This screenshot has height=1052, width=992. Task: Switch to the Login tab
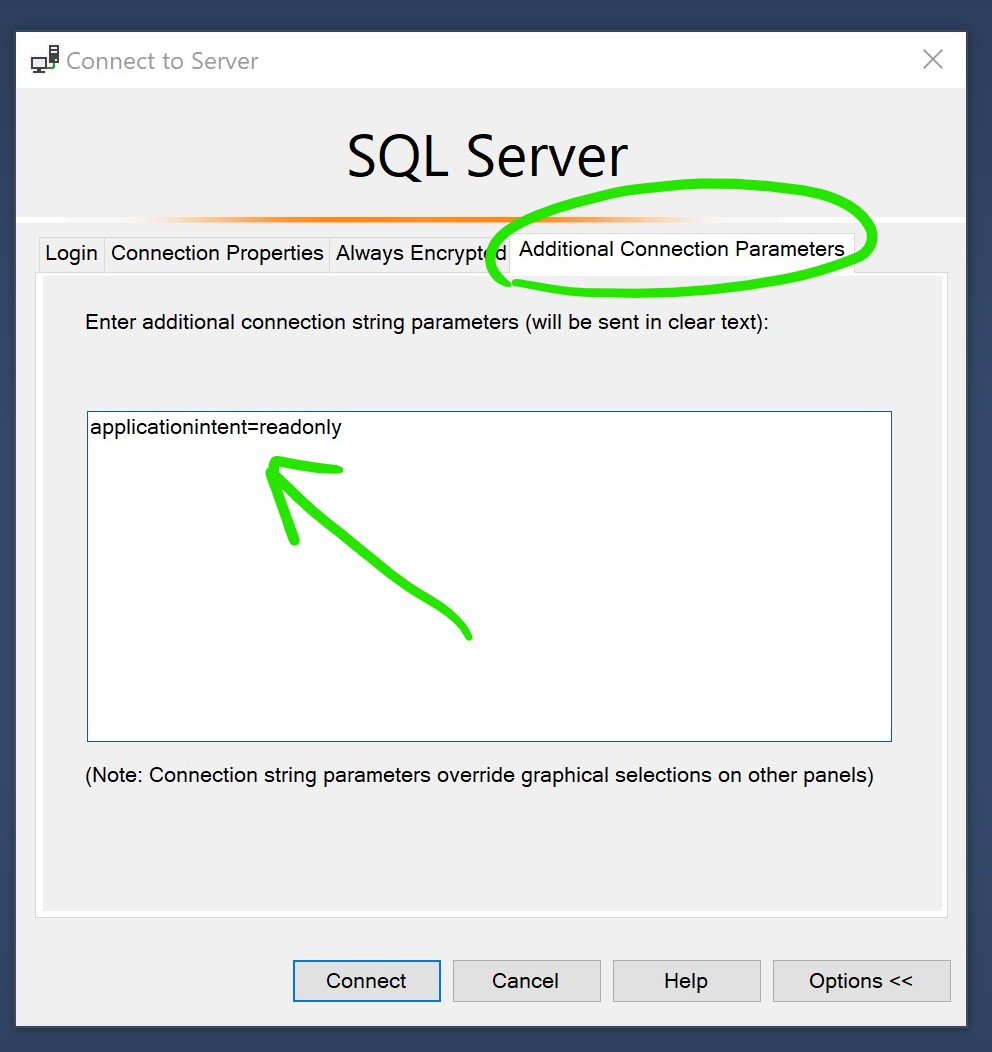coord(70,253)
